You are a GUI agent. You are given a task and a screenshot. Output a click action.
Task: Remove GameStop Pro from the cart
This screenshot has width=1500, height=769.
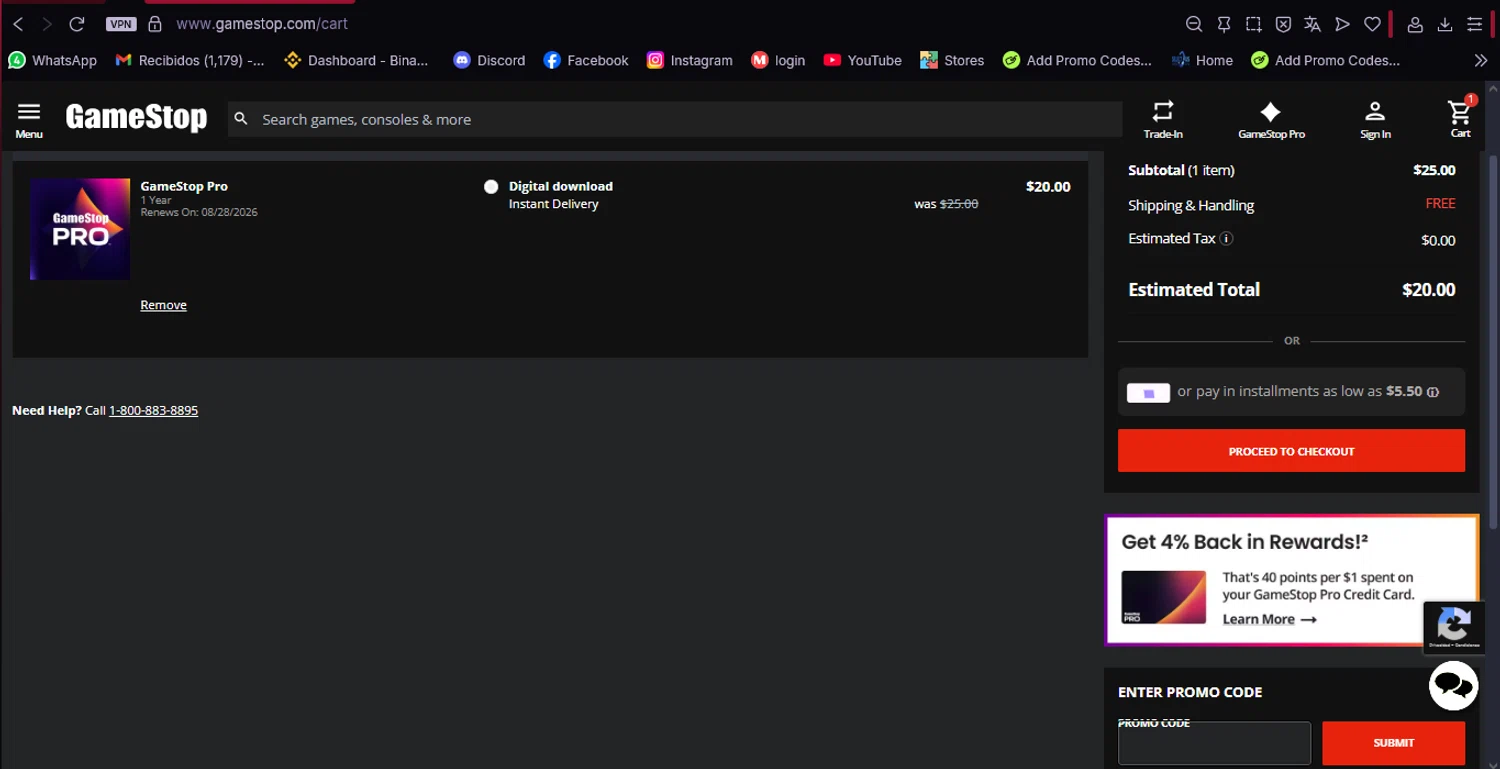(x=163, y=305)
